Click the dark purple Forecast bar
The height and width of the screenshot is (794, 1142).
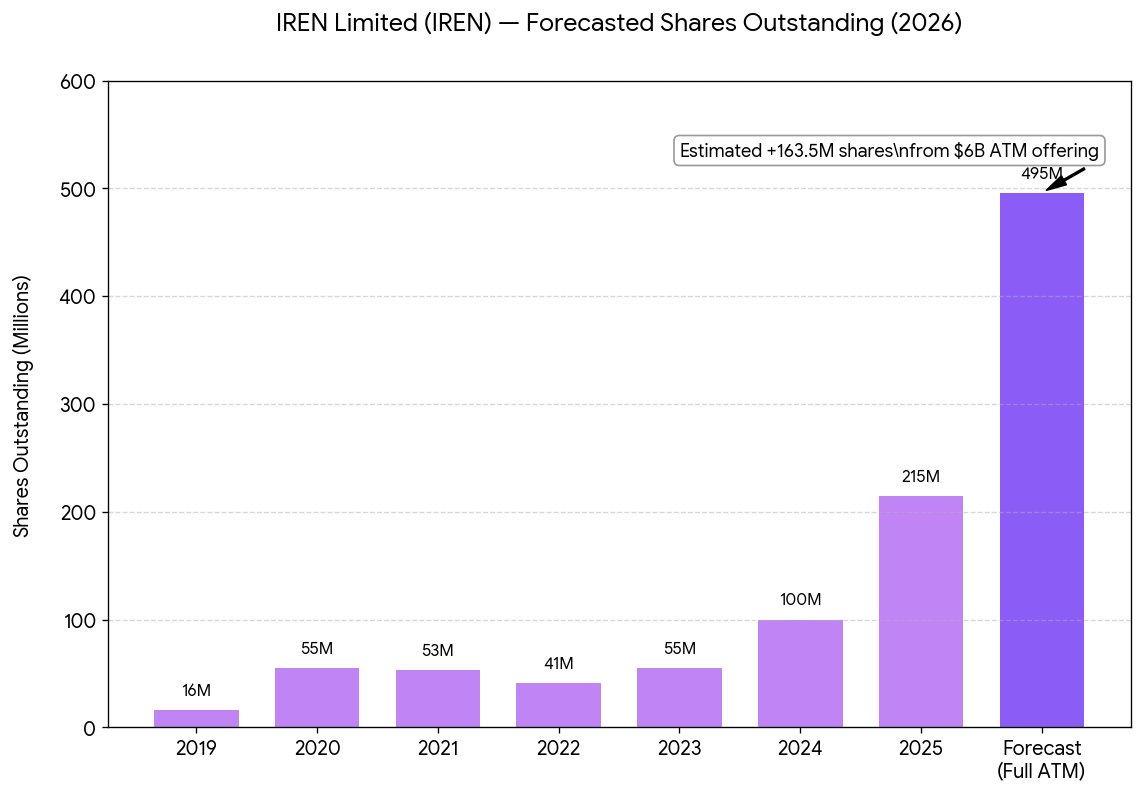click(x=1041, y=460)
